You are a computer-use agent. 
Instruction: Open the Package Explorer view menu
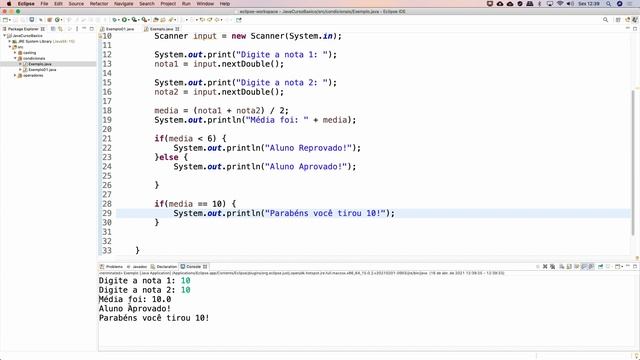click(x=77, y=29)
